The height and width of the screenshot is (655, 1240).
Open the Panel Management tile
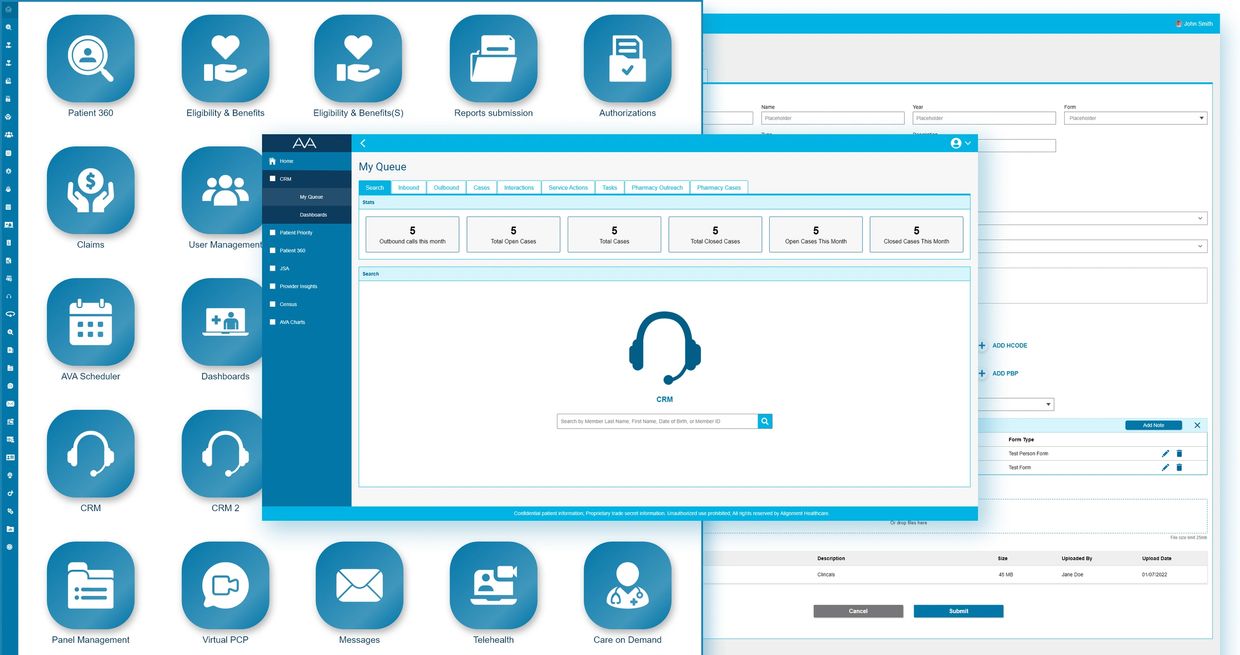(x=90, y=586)
